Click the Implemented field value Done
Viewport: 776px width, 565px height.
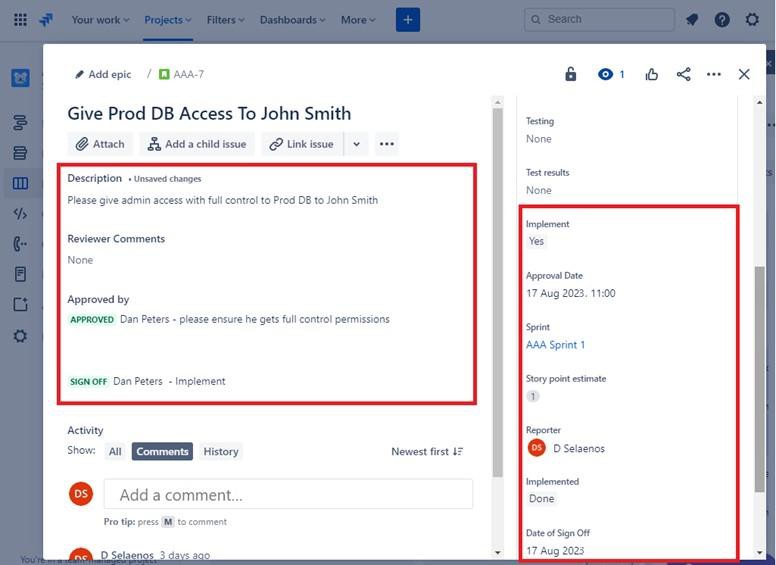541,499
